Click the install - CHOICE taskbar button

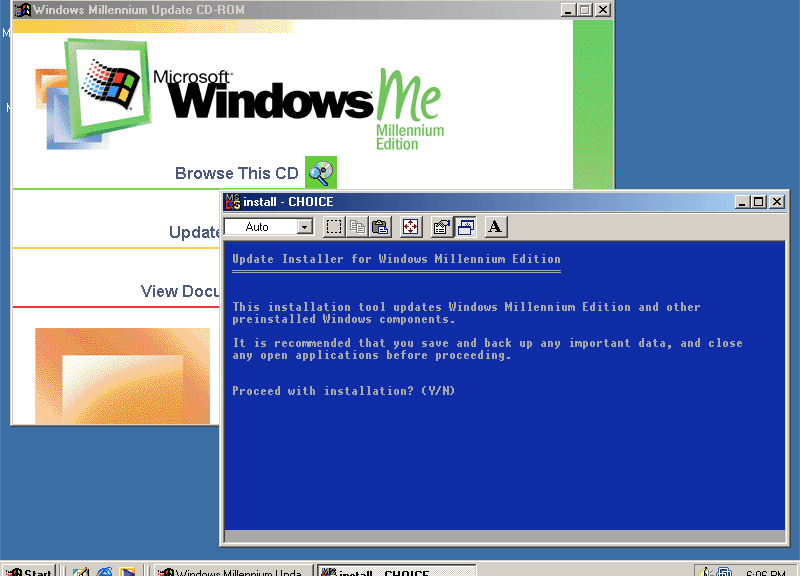pos(396,570)
